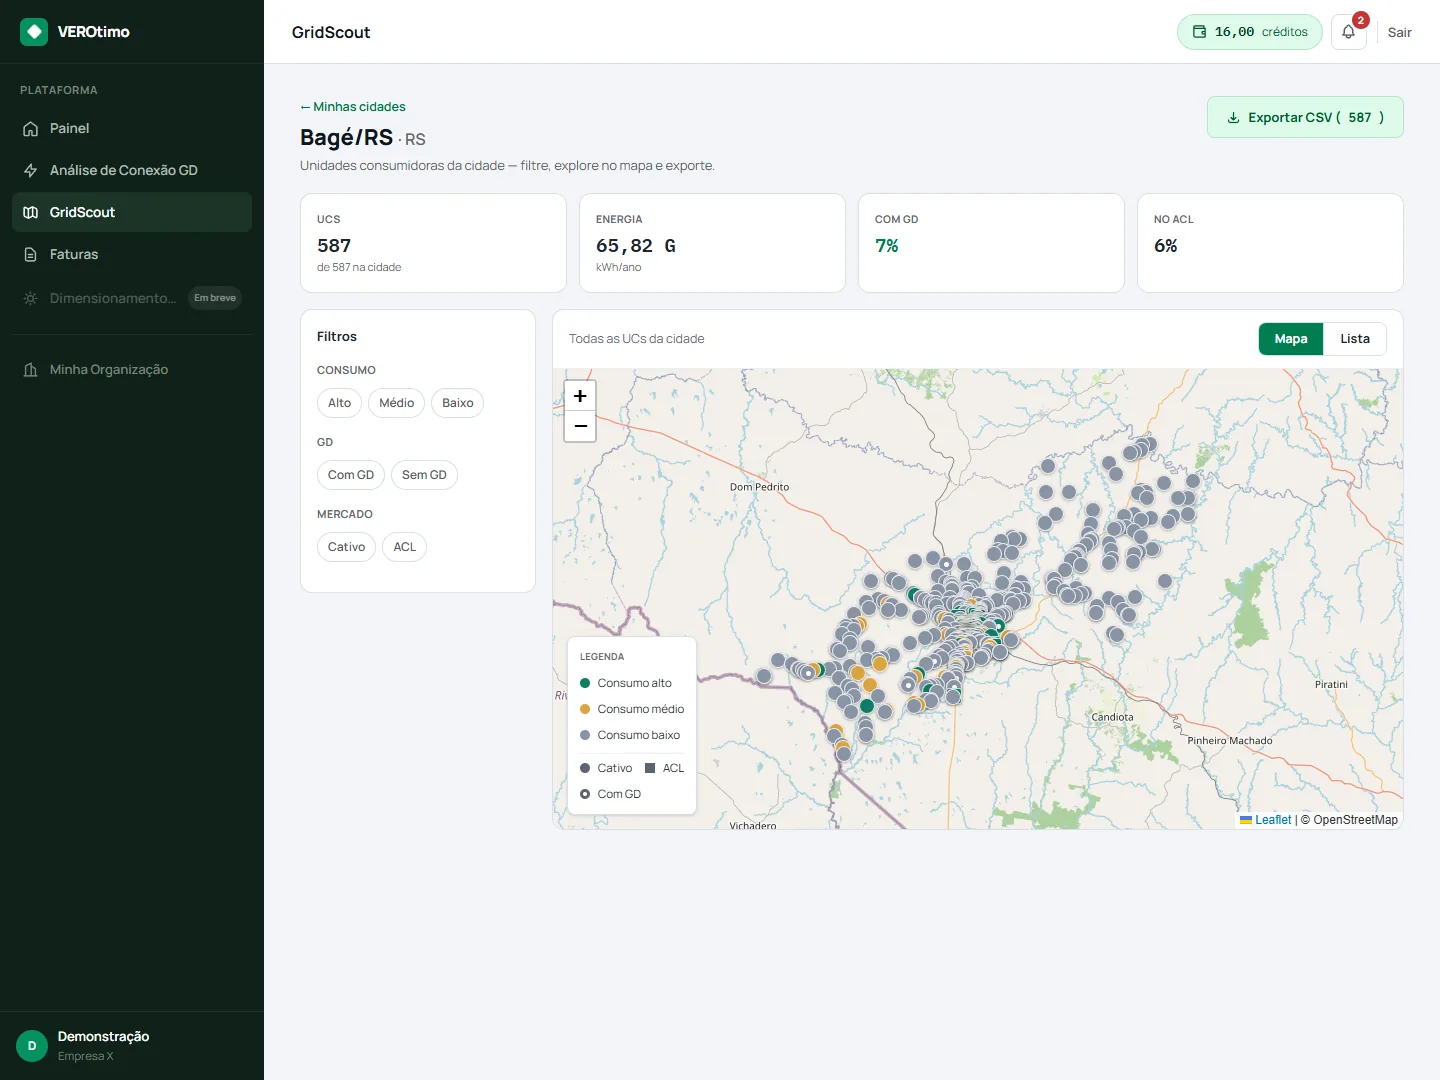Screen dimensions: 1440x1080
Task: Toggle the Alto consumption filter
Action: click(x=340, y=403)
